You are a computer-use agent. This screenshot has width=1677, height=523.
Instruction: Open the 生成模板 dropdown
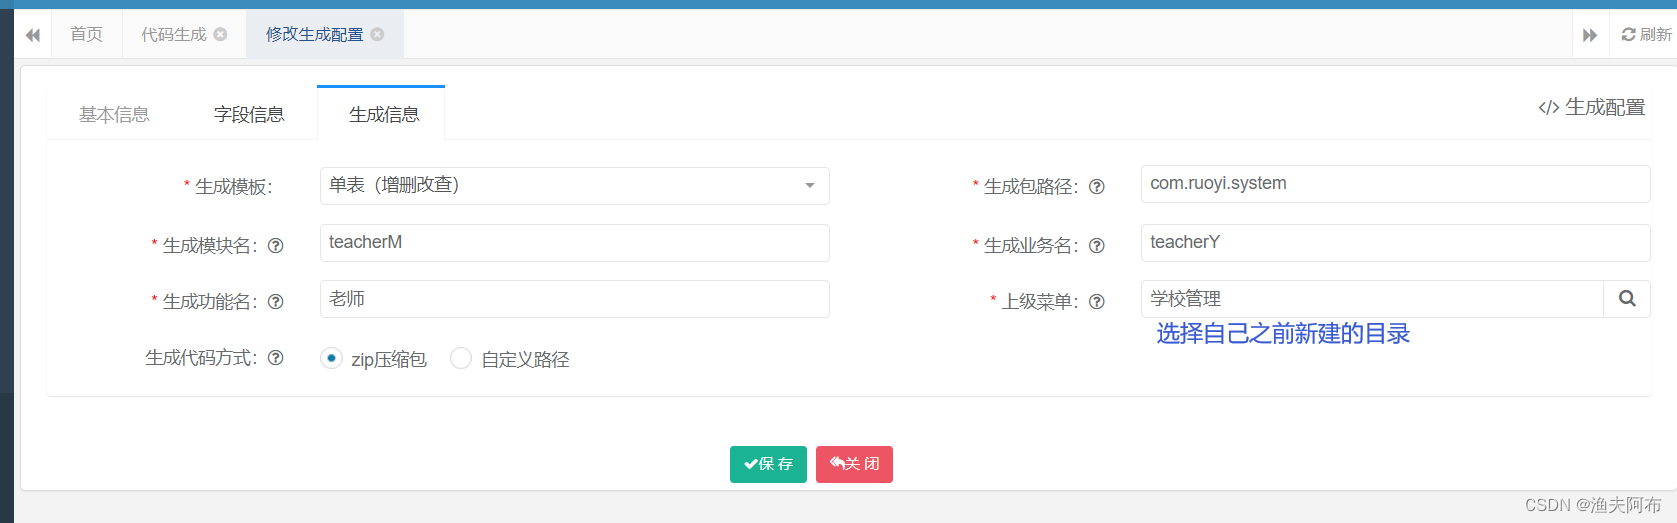[x=574, y=186]
